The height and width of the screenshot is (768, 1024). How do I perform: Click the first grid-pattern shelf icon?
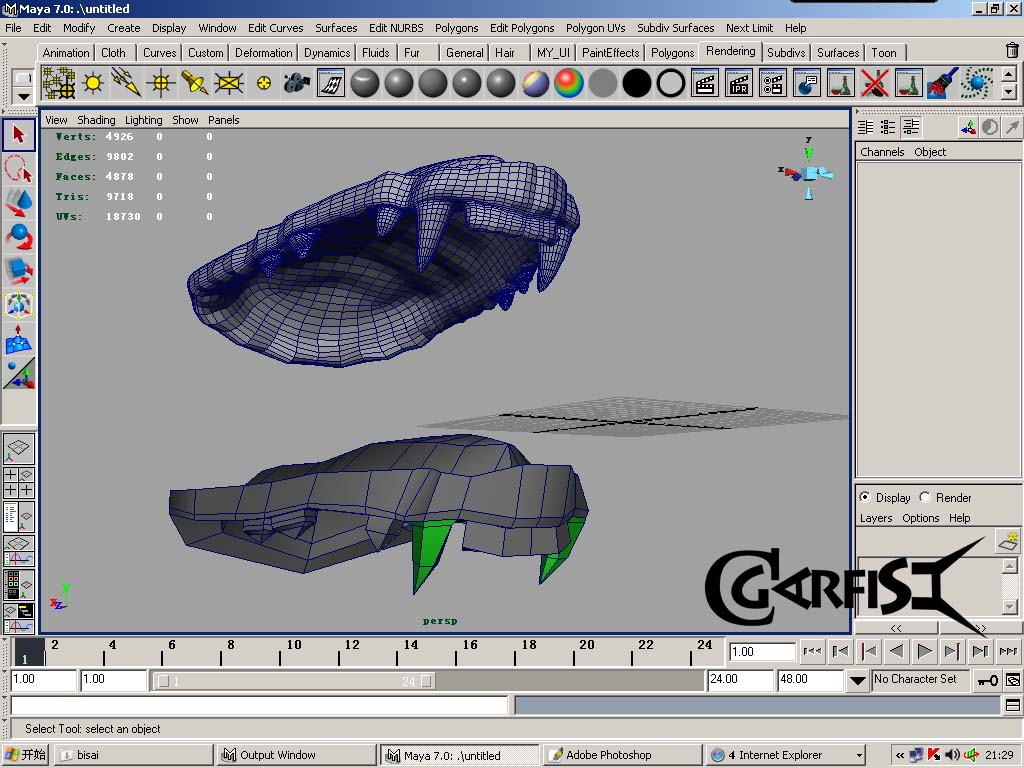59,83
